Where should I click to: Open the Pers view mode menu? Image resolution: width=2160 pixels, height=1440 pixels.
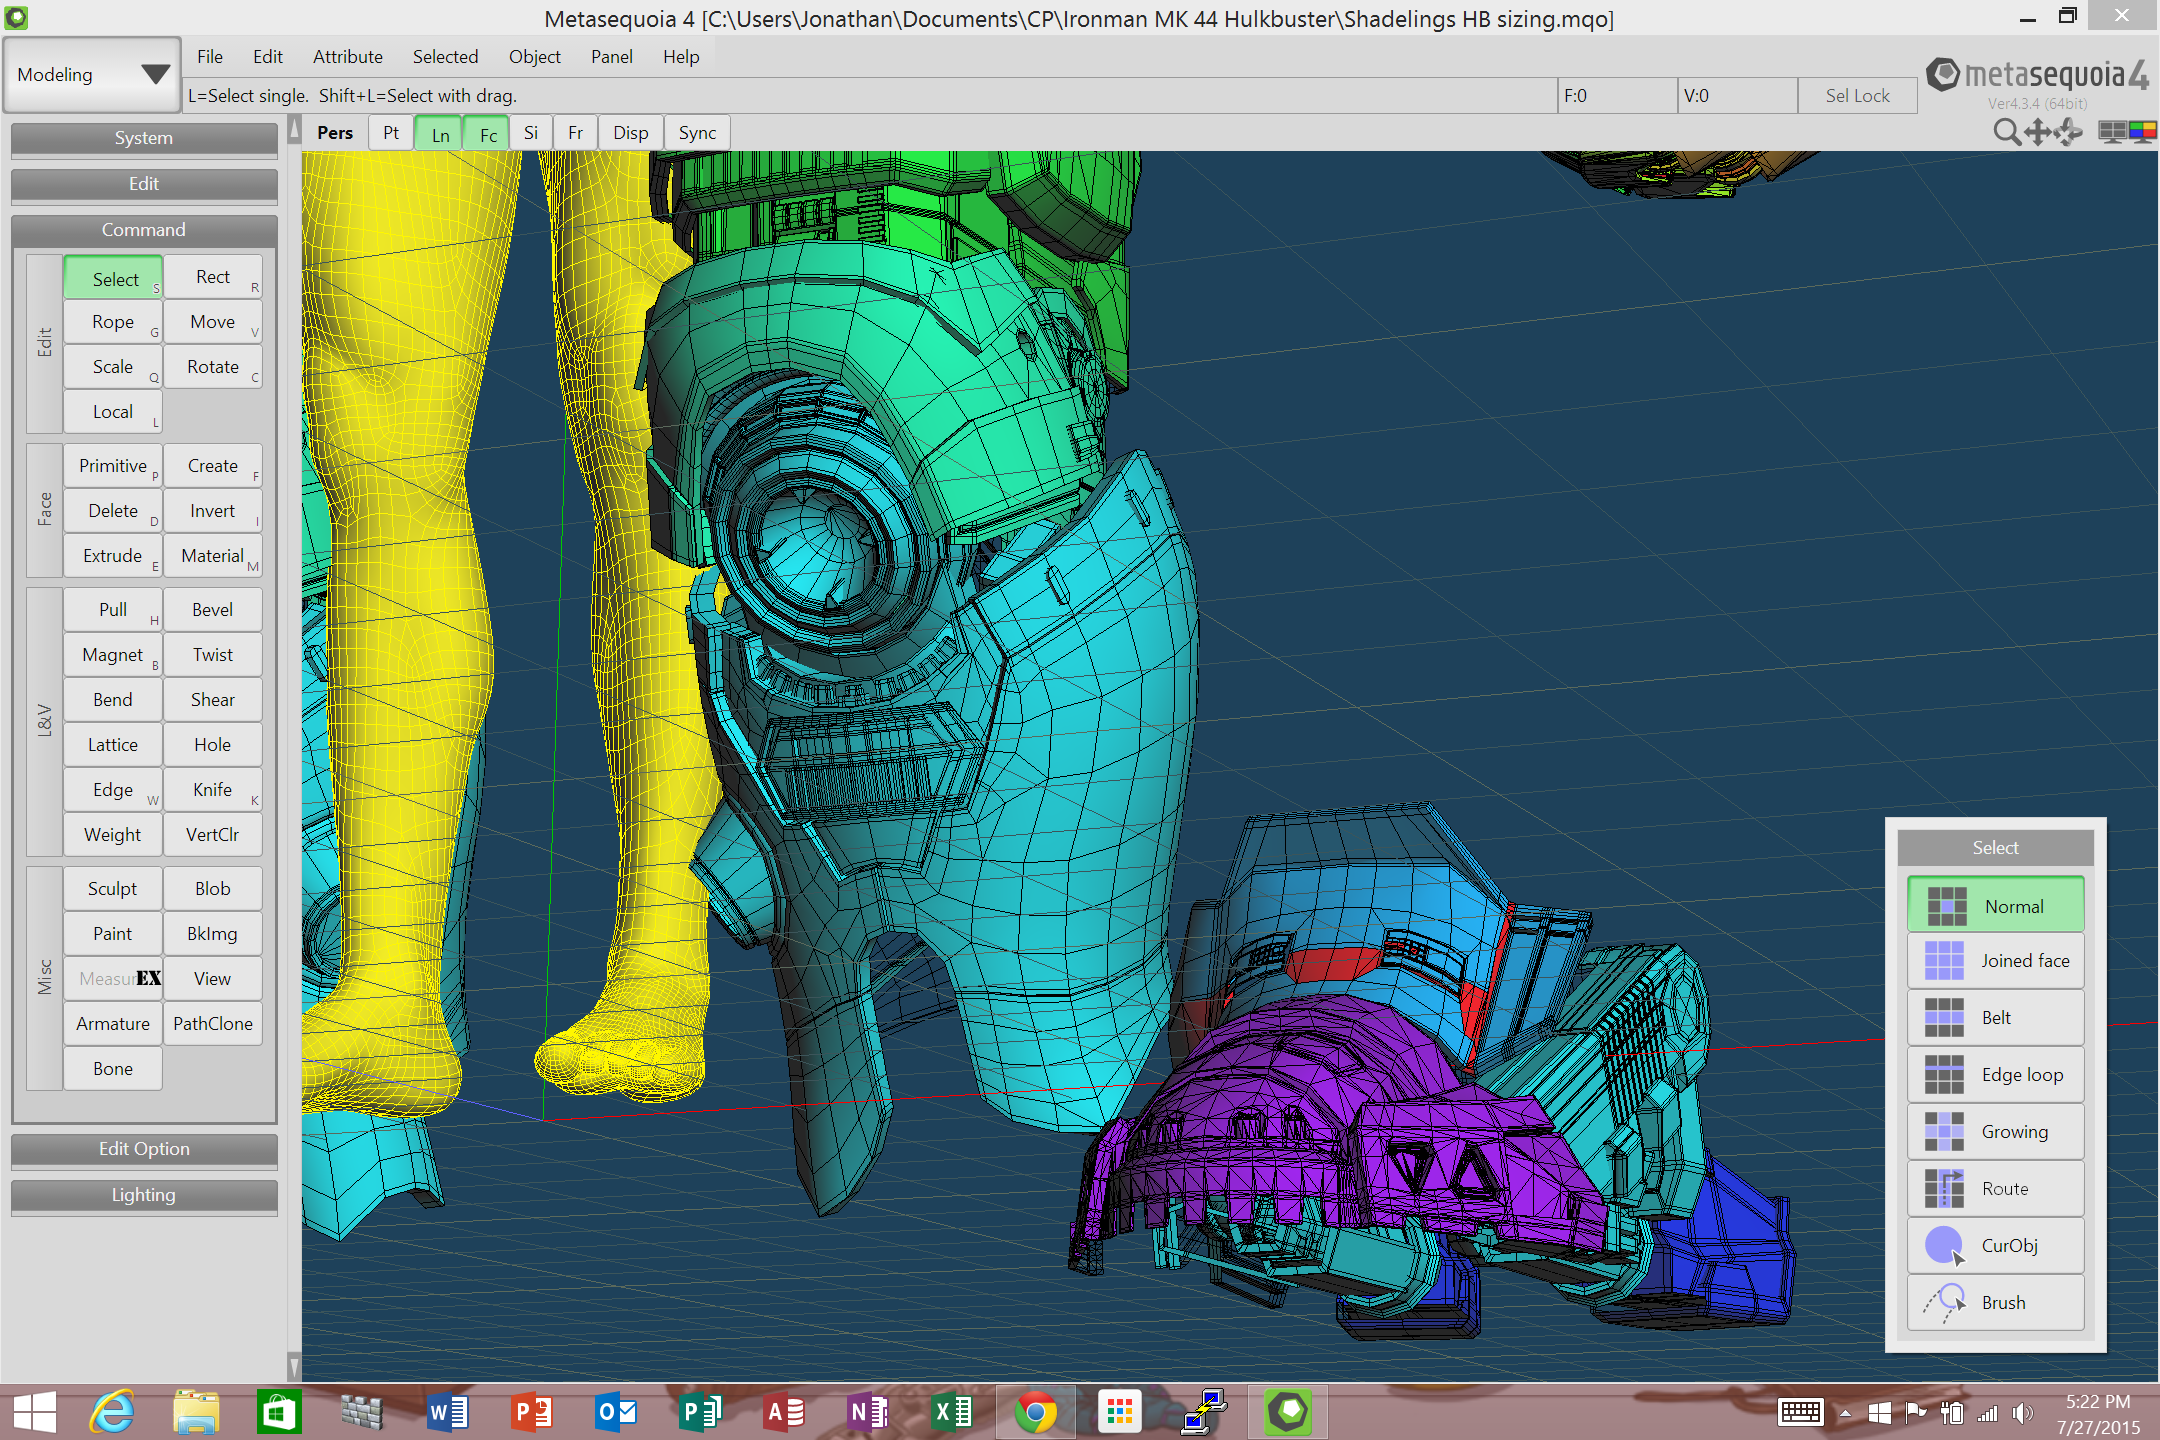pos(335,133)
